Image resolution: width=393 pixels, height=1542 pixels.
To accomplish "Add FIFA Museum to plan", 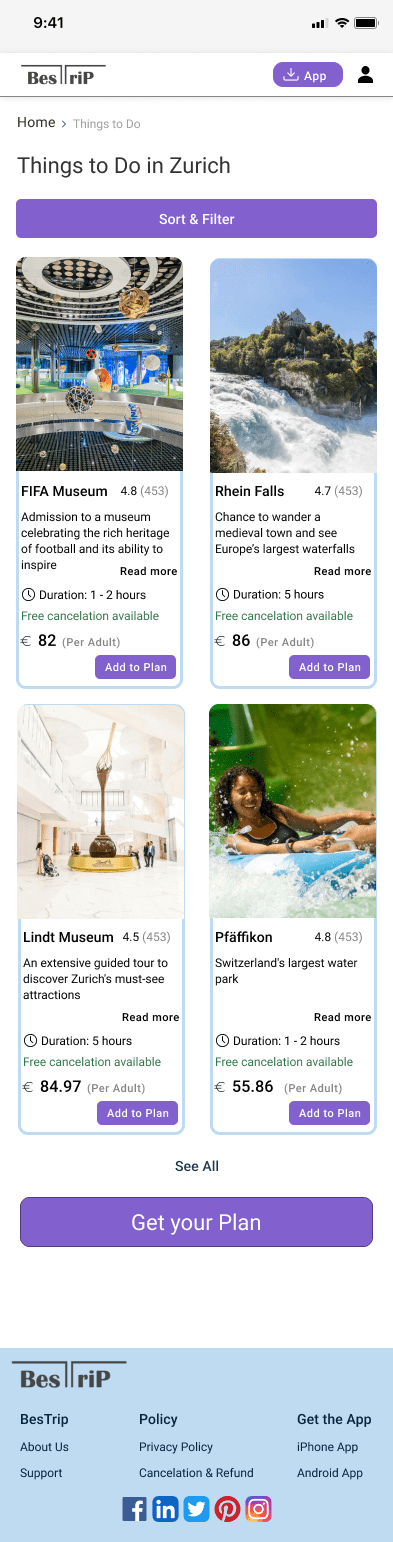I will [136, 667].
